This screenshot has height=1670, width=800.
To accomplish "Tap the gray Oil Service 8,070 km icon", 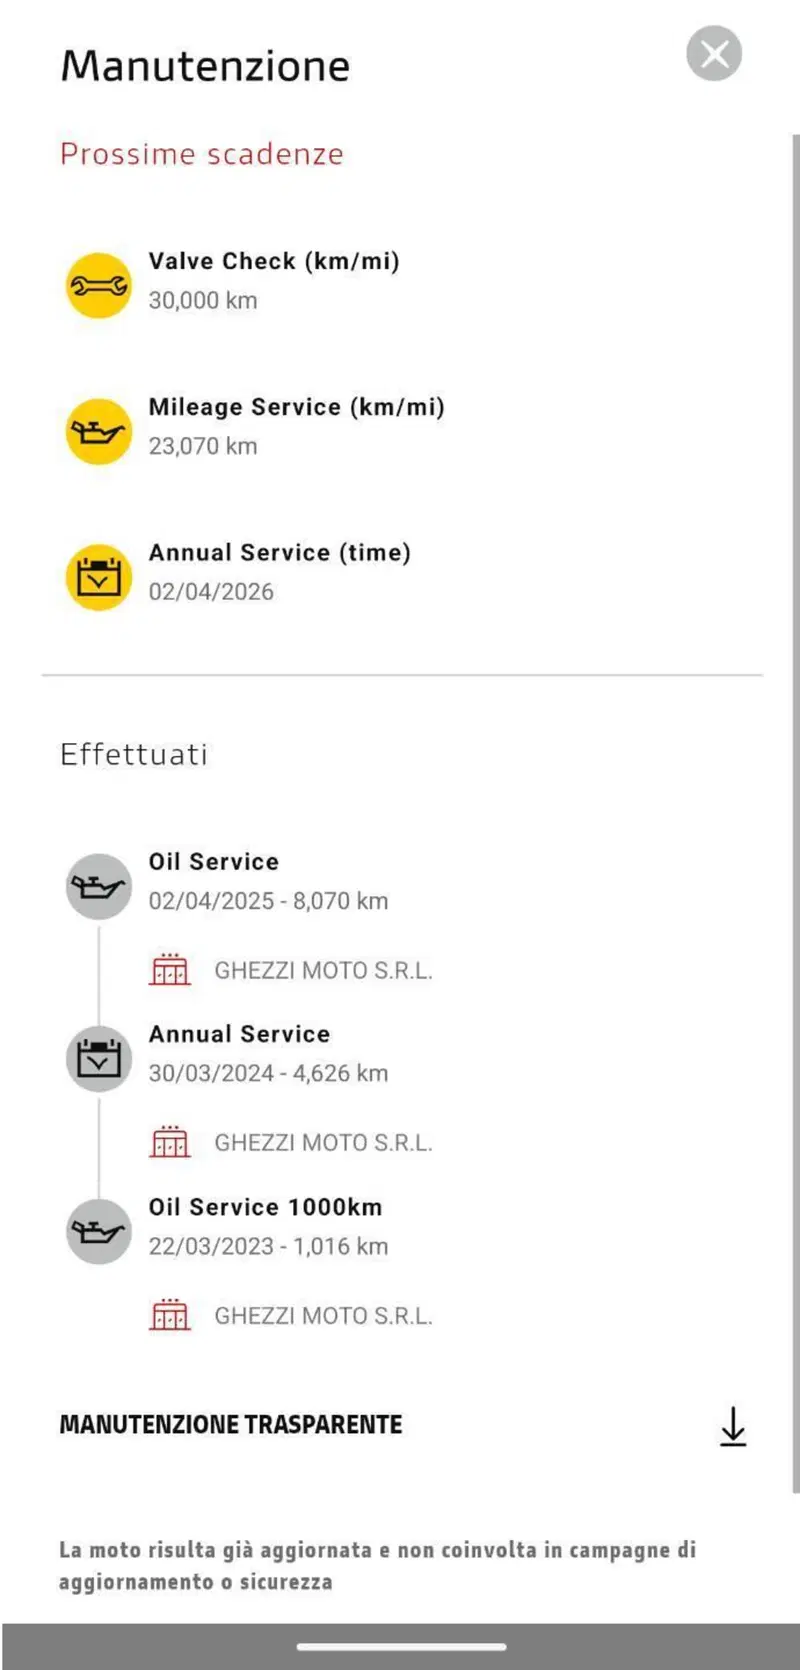I will click(98, 886).
